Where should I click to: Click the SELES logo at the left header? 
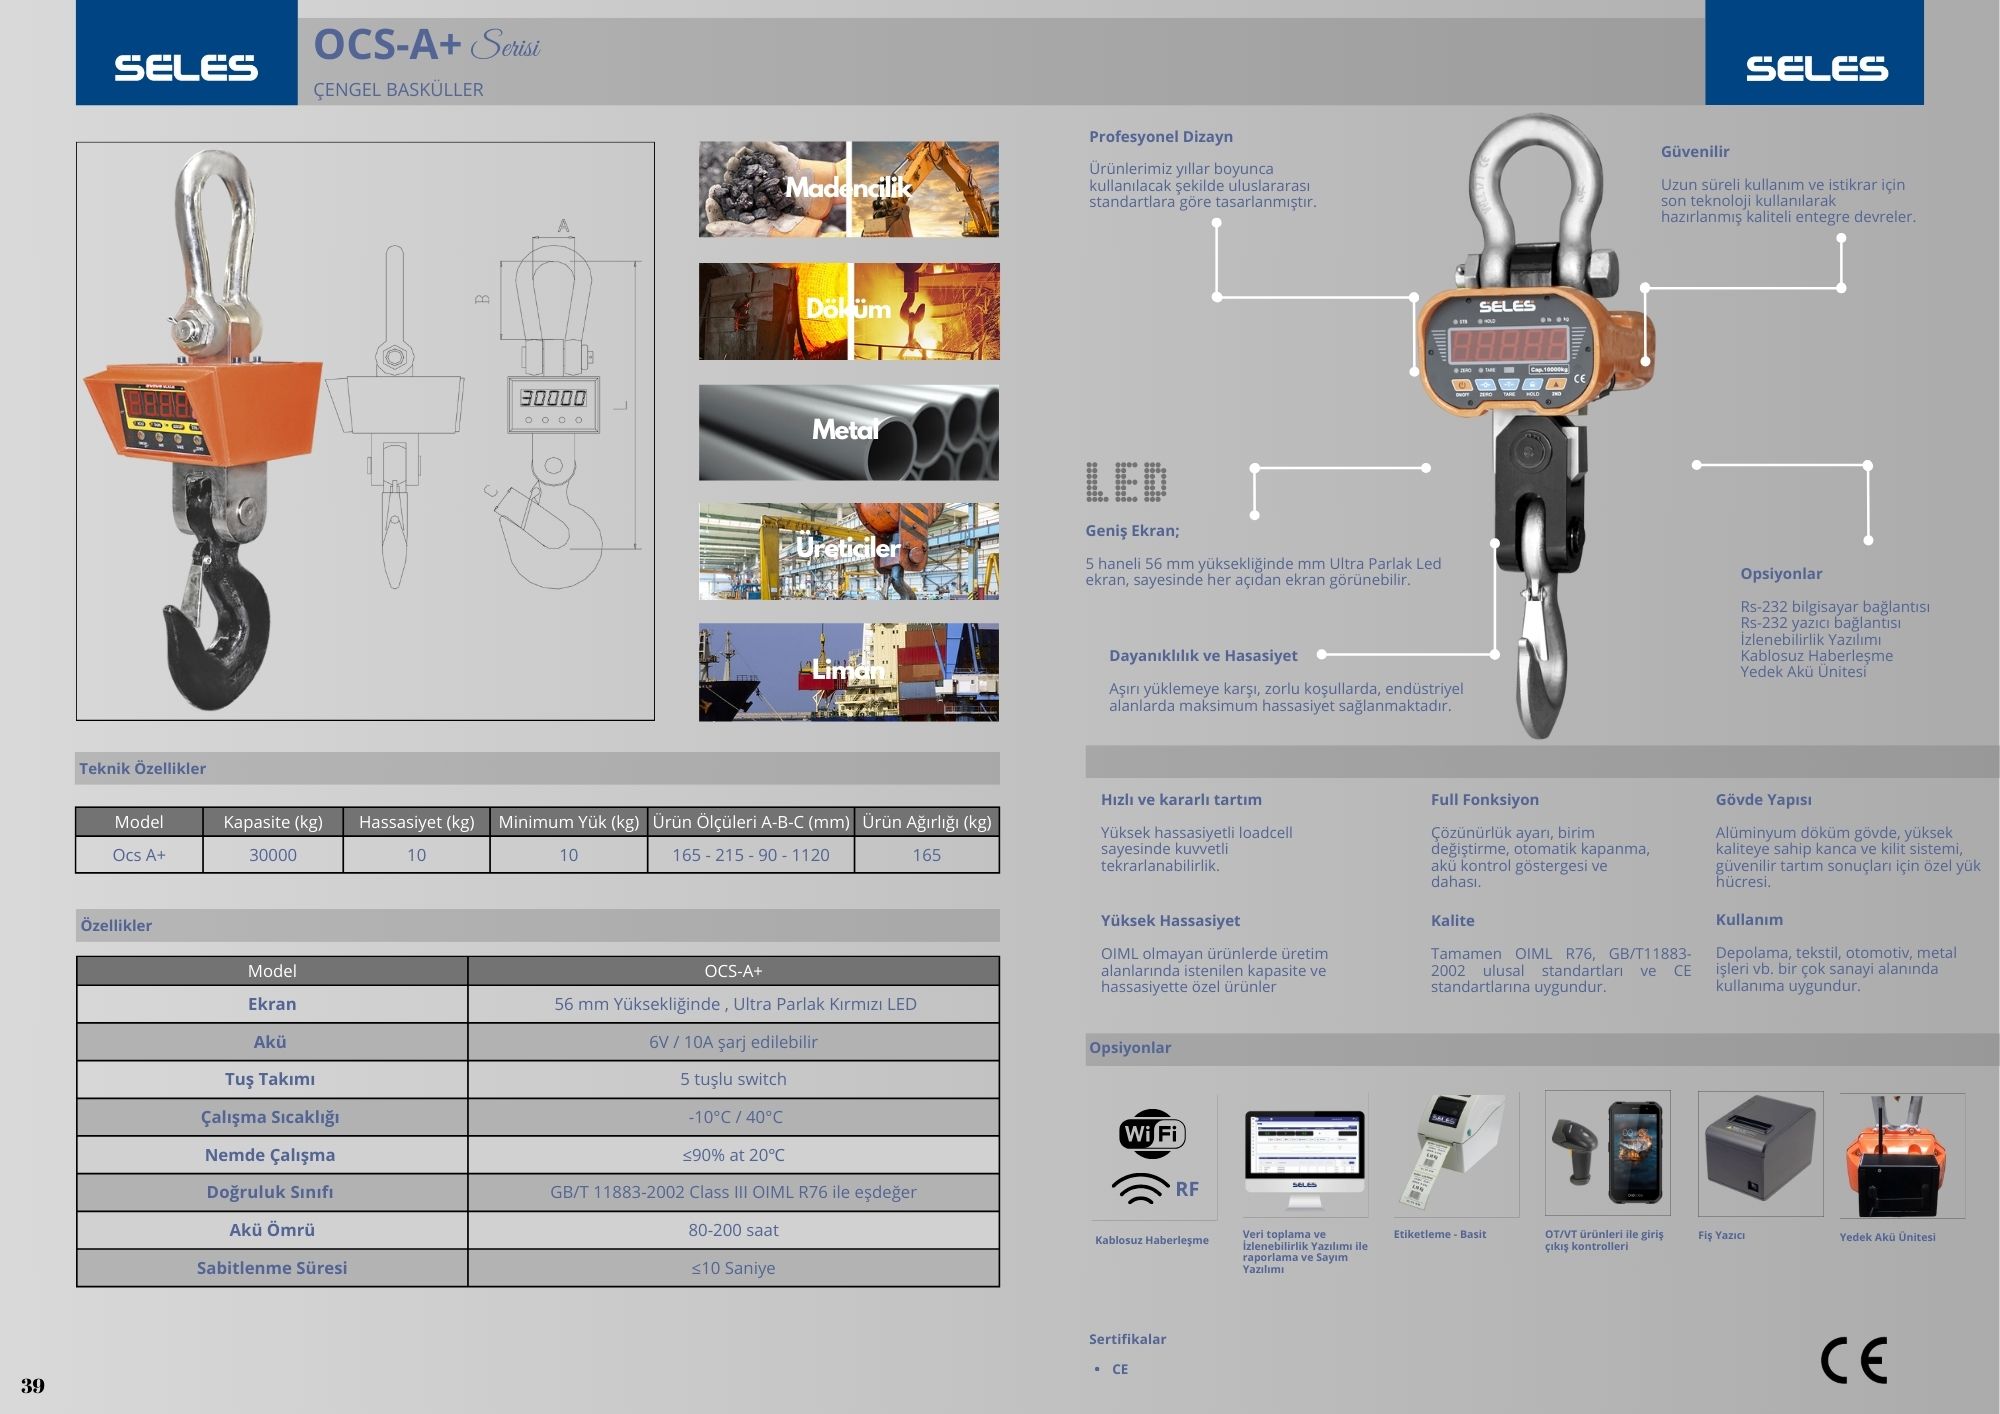(186, 68)
